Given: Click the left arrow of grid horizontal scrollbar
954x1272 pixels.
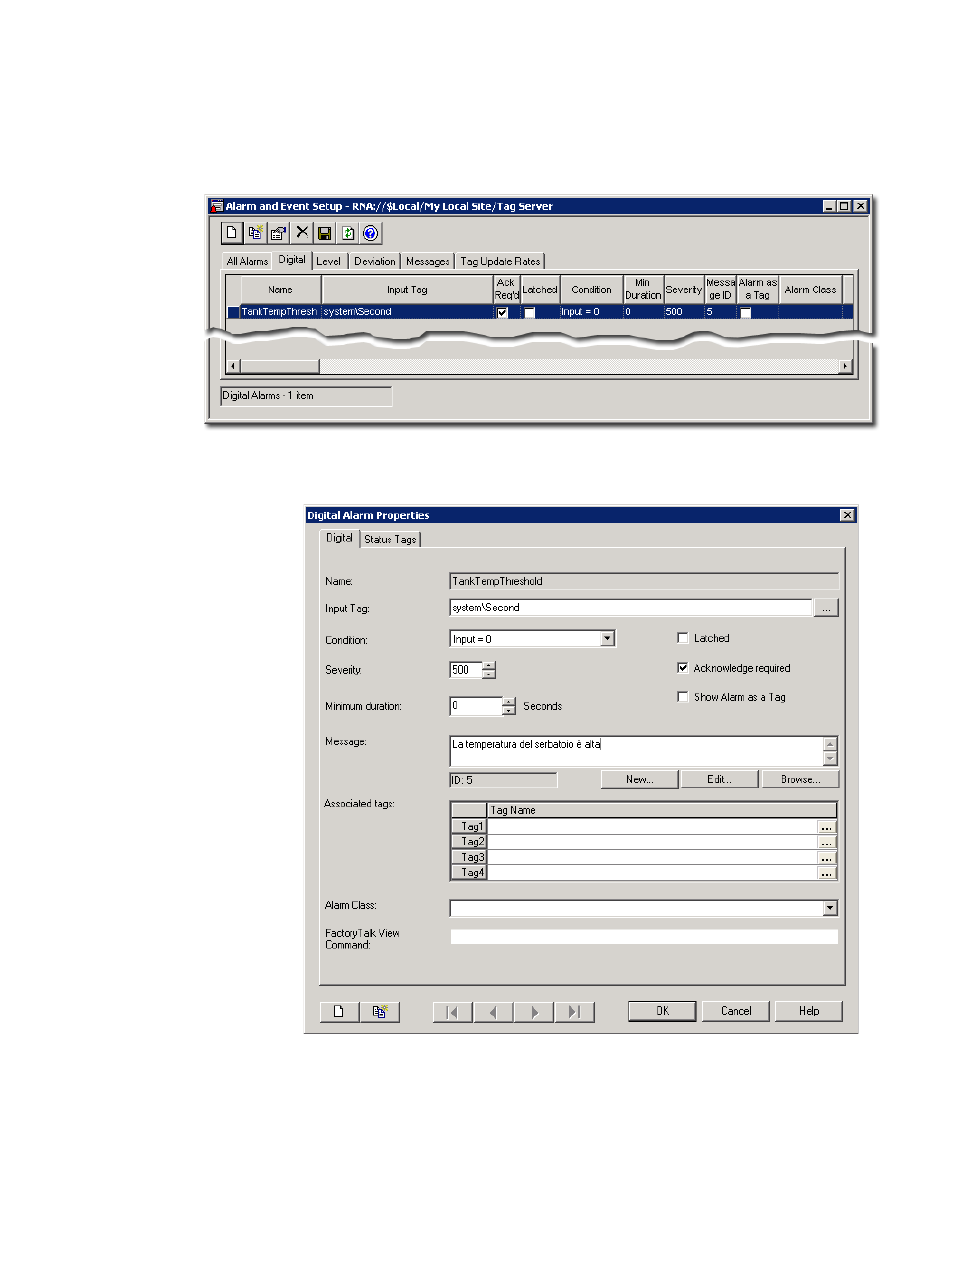Looking at the screenshot, I should (234, 366).
